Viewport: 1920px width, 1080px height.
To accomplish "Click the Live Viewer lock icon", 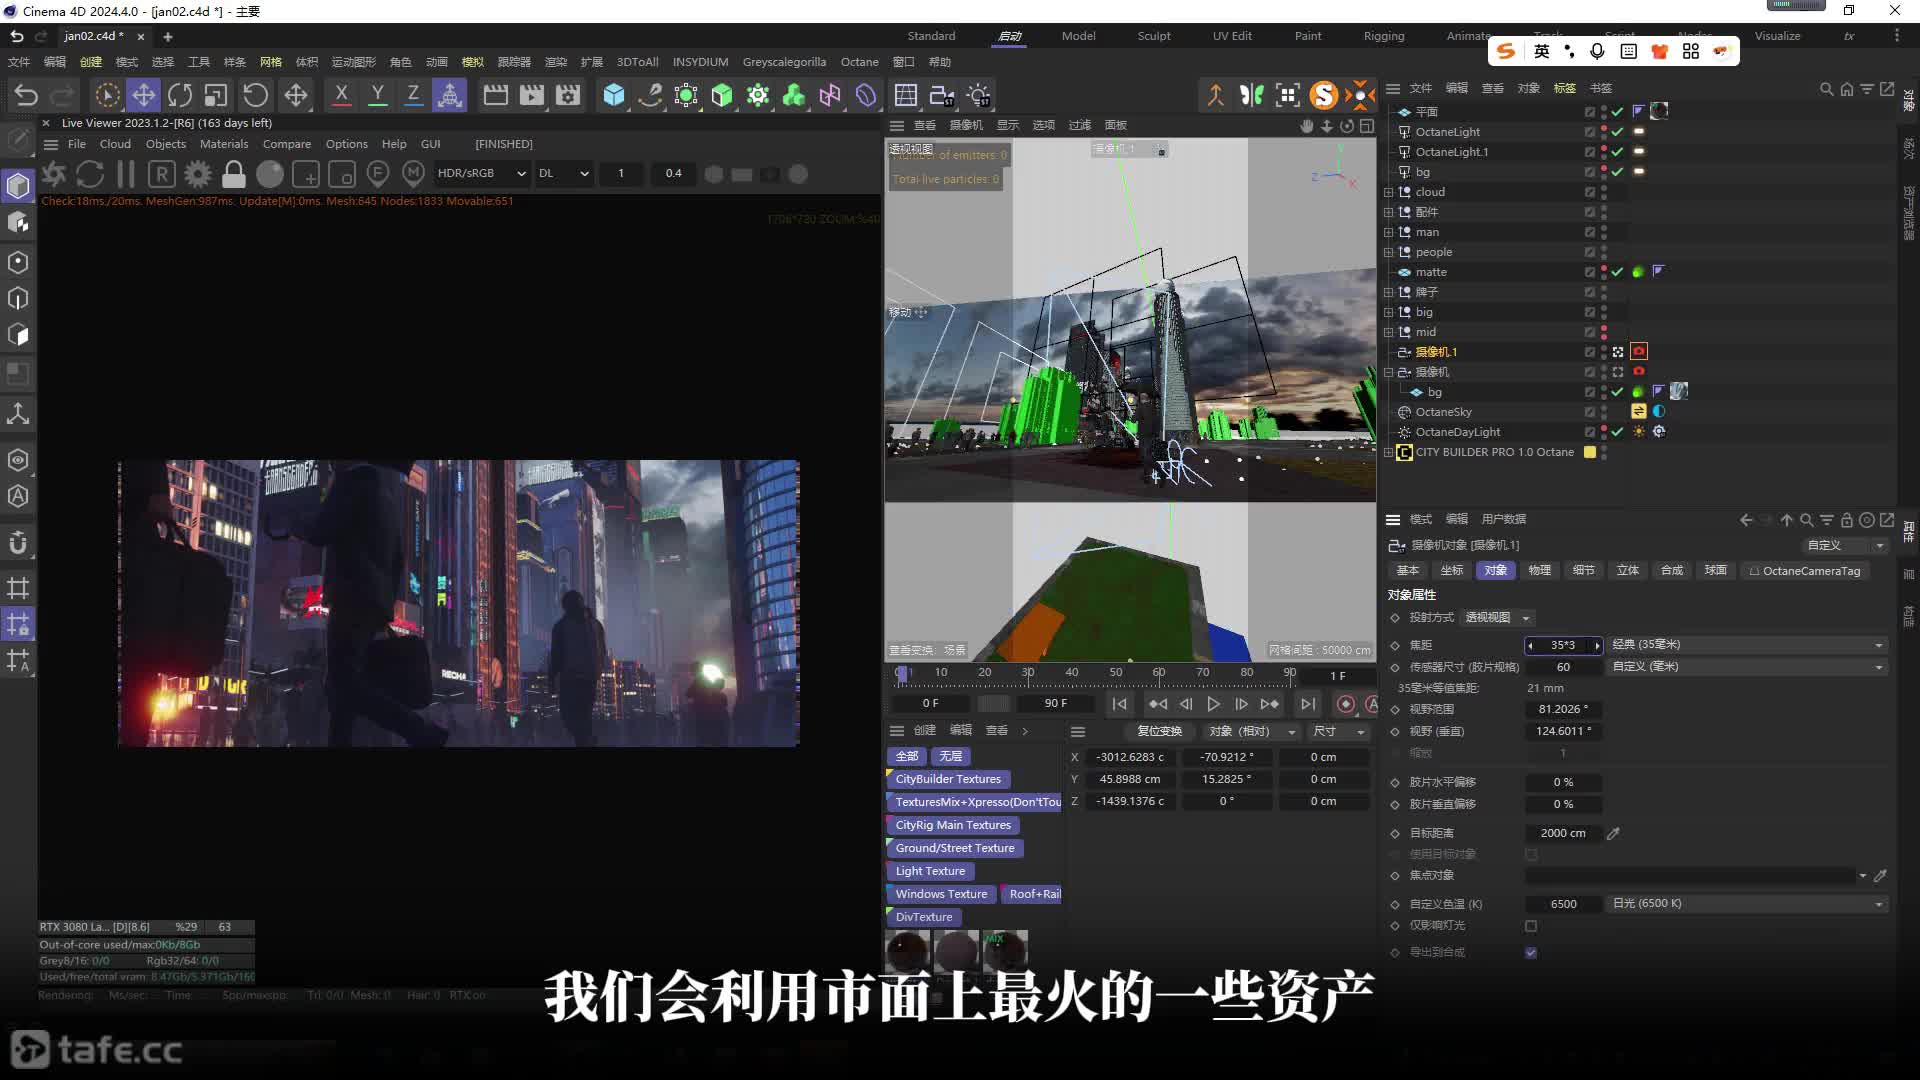I will tap(233, 174).
